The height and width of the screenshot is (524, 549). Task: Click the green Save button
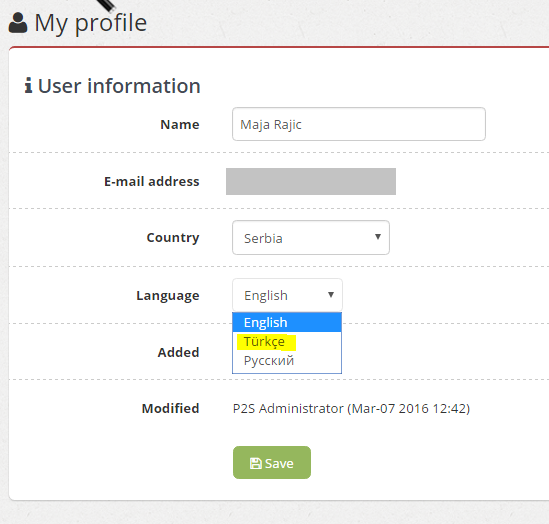pos(272,462)
